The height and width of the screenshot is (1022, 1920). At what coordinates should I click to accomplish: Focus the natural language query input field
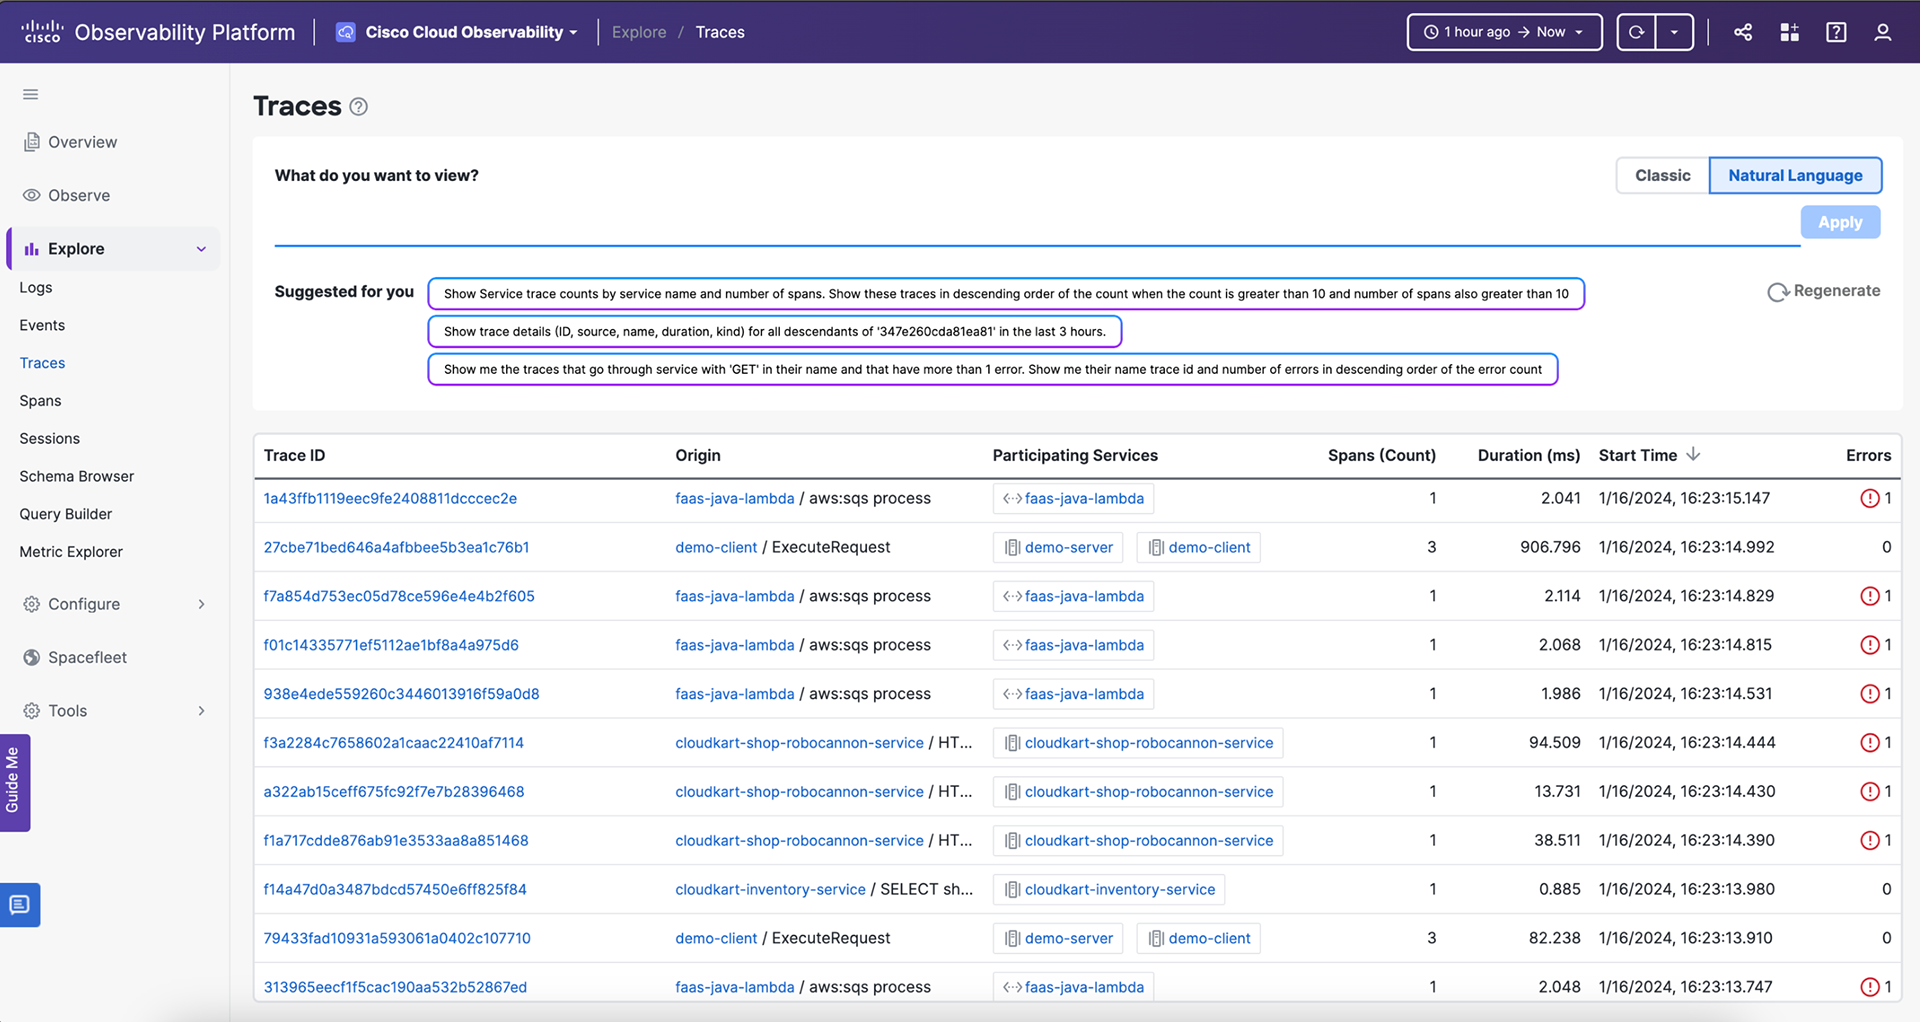(x=1037, y=225)
